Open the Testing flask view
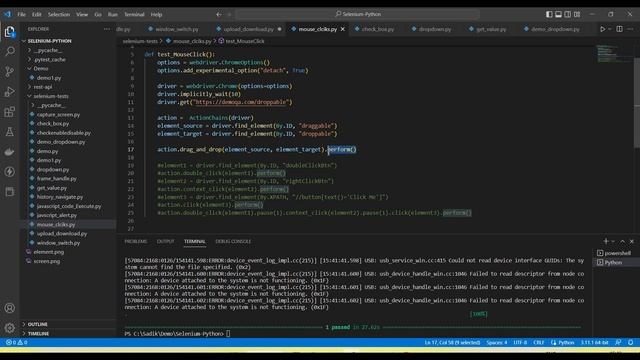Screen dimensions: 640x360 (9, 131)
